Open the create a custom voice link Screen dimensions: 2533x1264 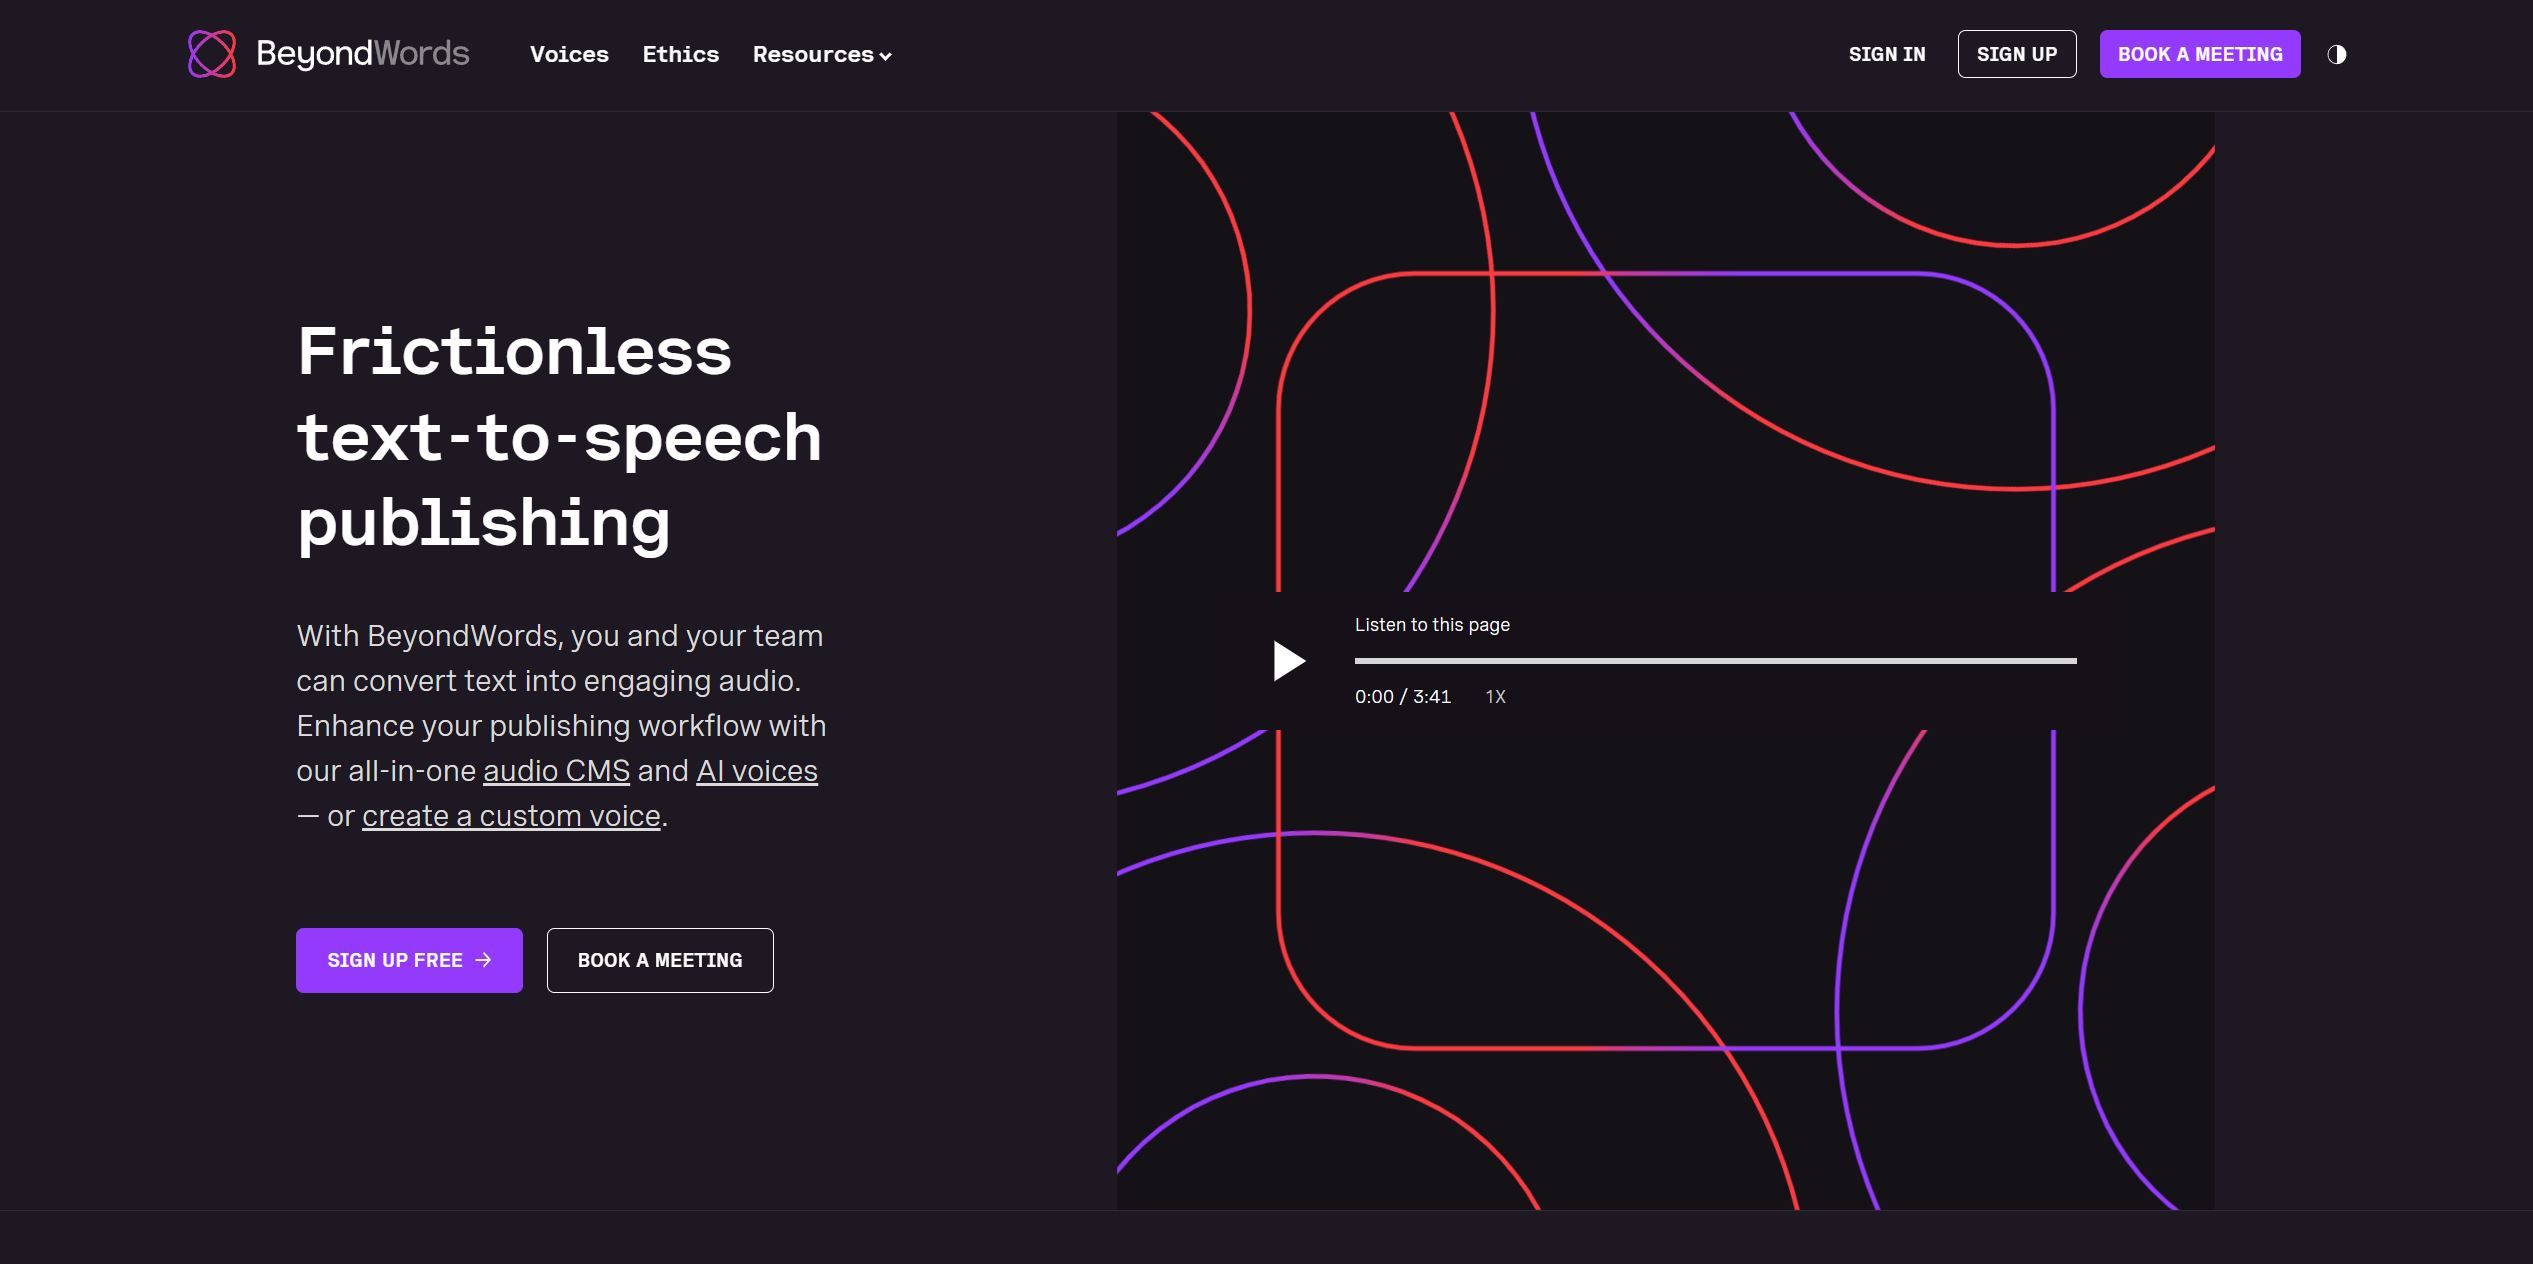pyautogui.click(x=511, y=816)
